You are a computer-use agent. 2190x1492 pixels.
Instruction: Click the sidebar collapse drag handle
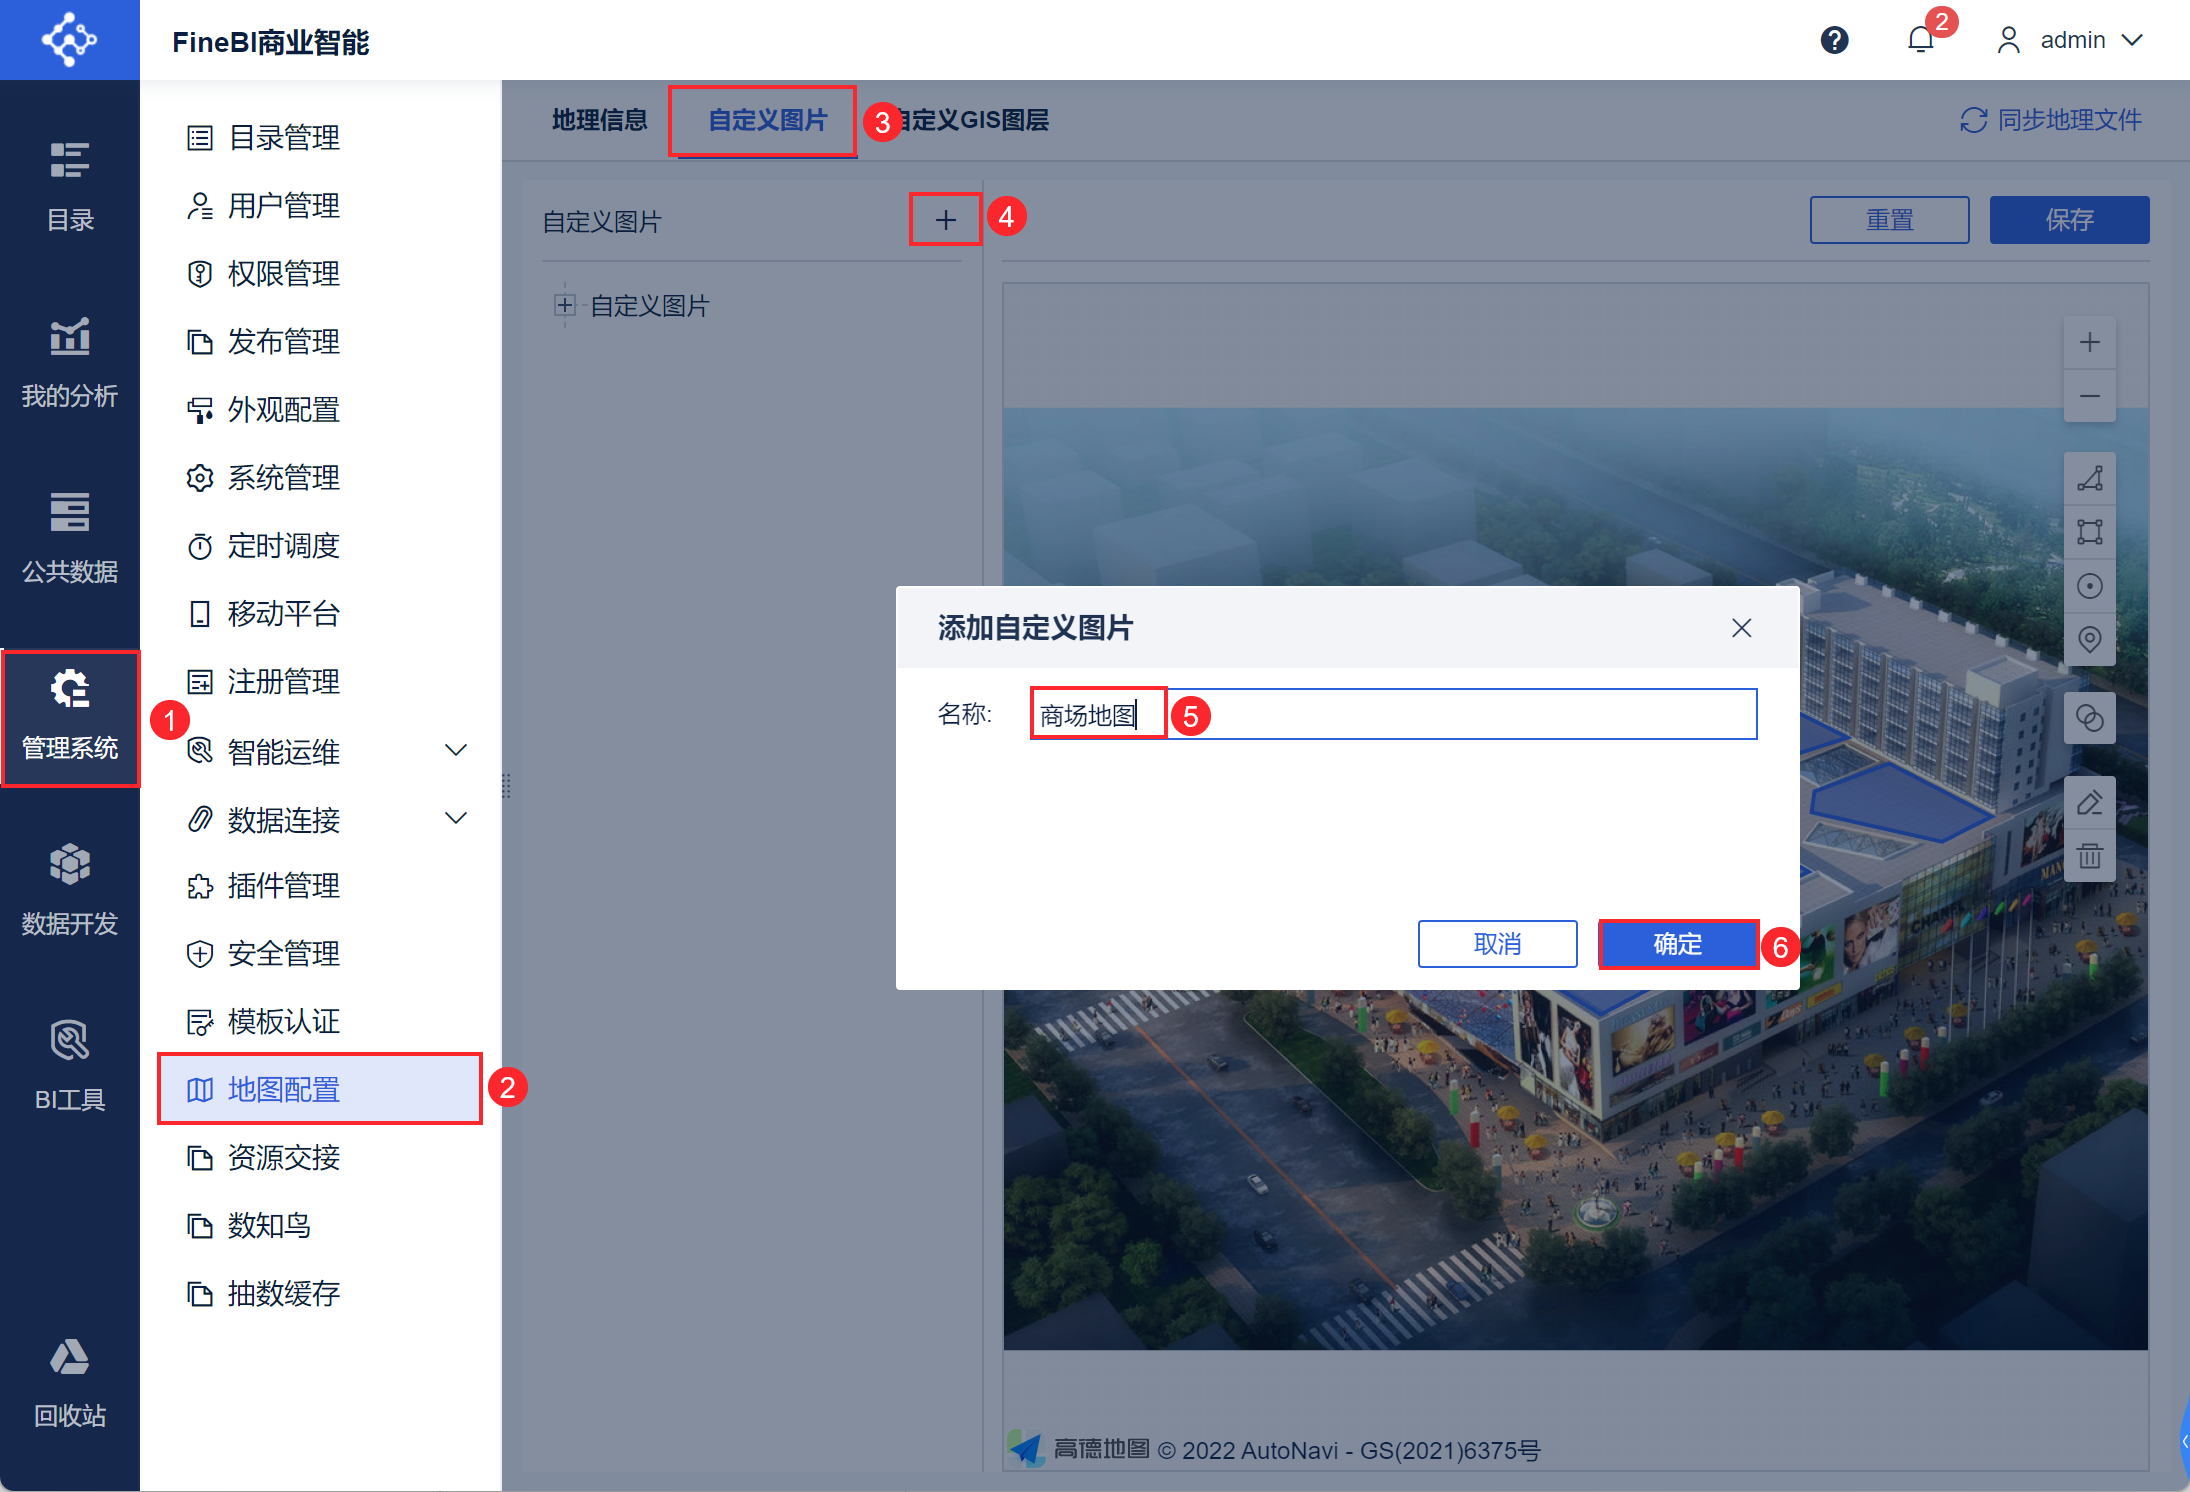click(506, 786)
